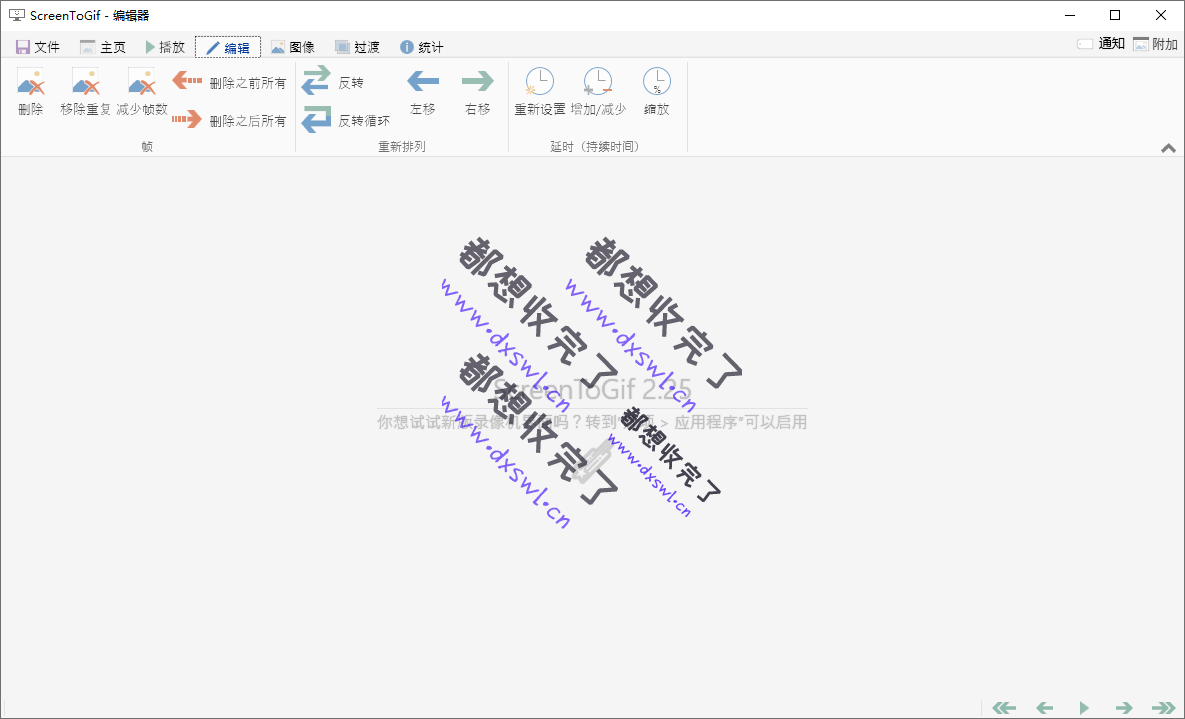Open the 通知 notifications button
The image size is (1185, 719).
(x=1101, y=44)
